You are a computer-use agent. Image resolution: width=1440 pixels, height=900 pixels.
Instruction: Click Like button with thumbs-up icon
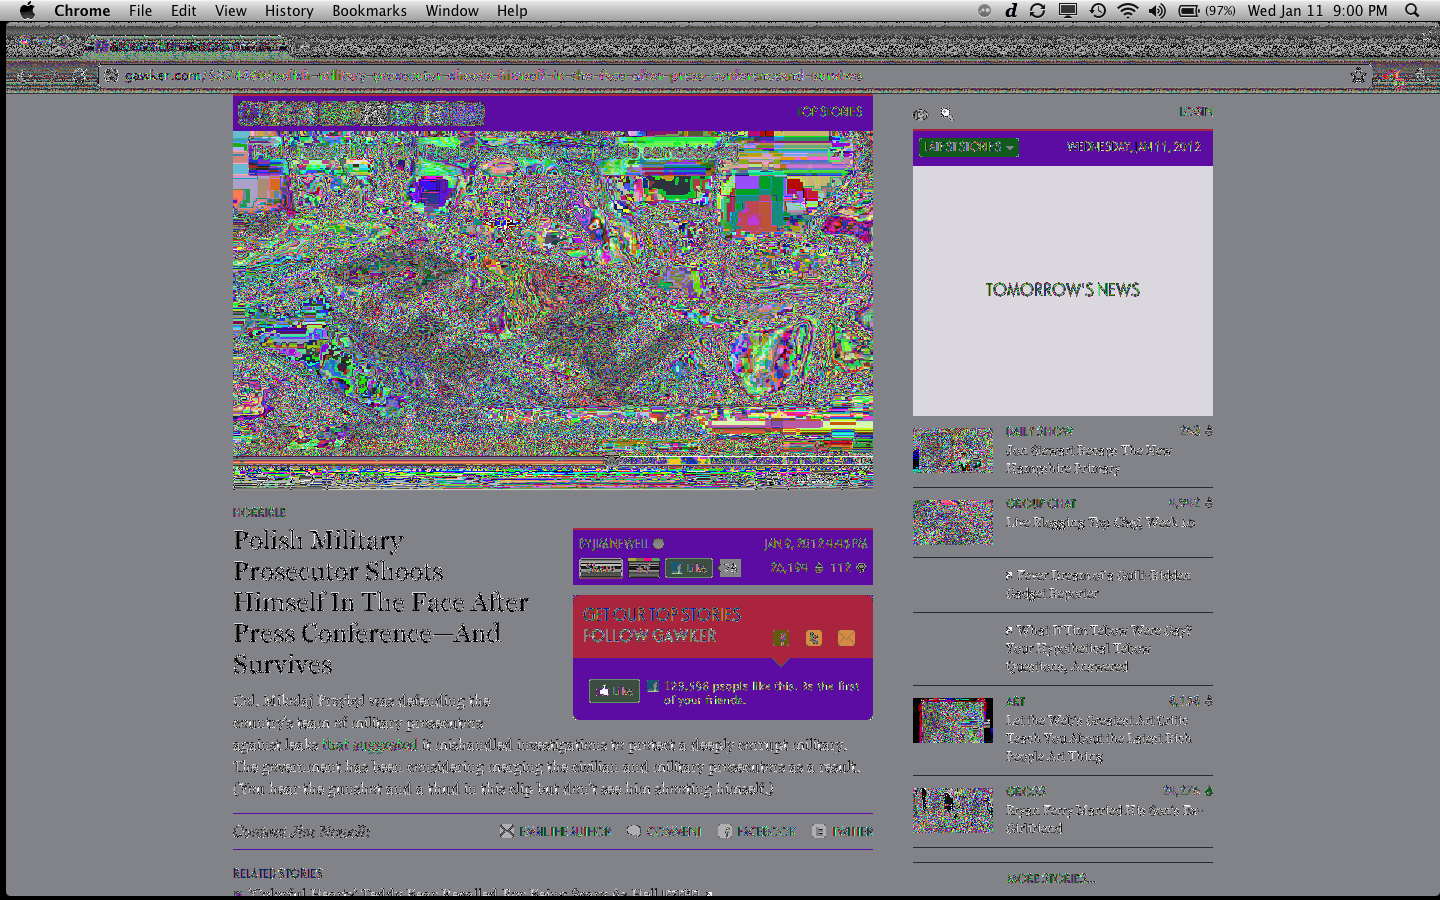point(614,691)
